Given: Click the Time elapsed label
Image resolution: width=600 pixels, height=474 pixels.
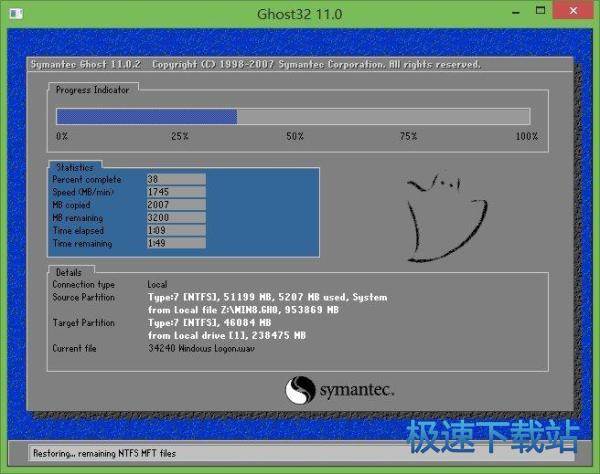Looking at the screenshot, I should (x=78, y=231).
